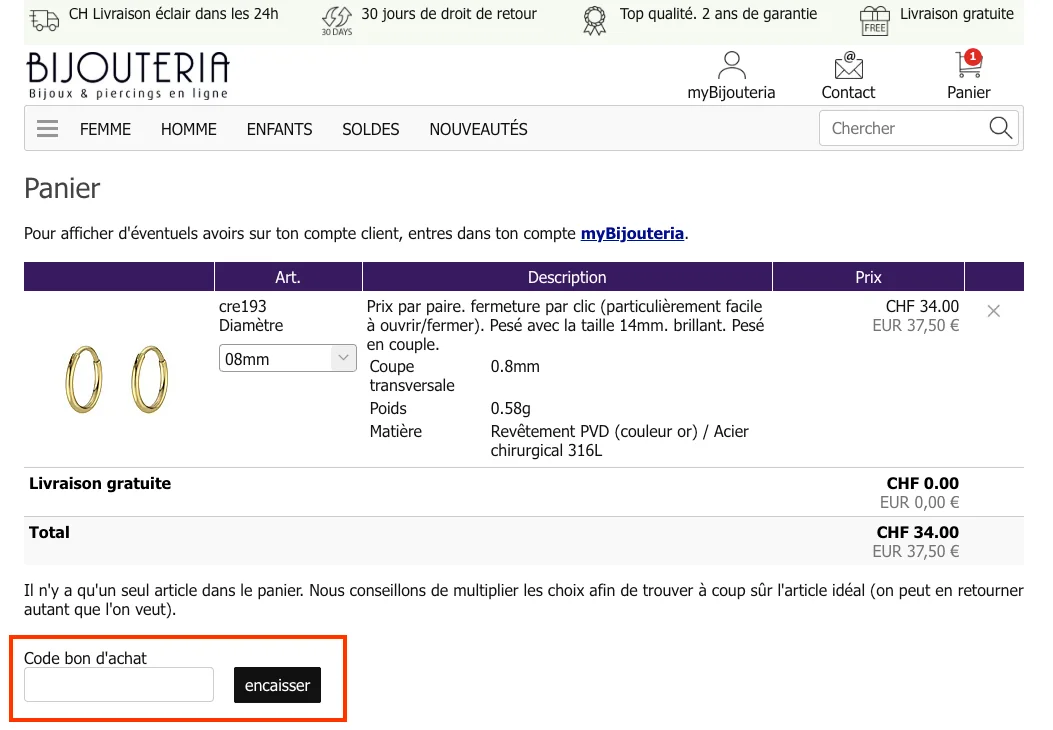Follow the myBijouteria account link in text
The height and width of the screenshot is (730, 1053).
click(632, 234)
